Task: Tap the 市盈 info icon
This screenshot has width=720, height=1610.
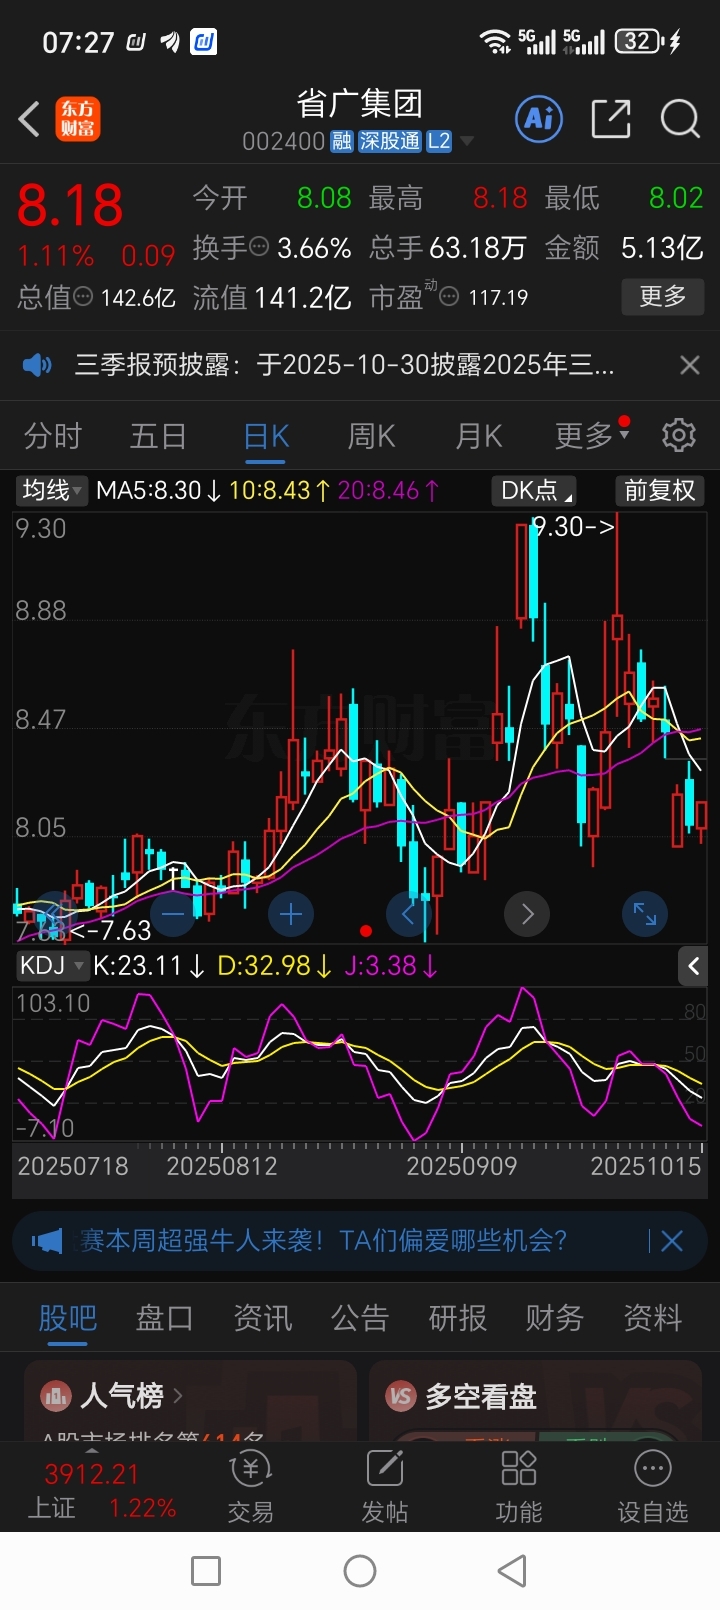Action: (x=449, y=296)
